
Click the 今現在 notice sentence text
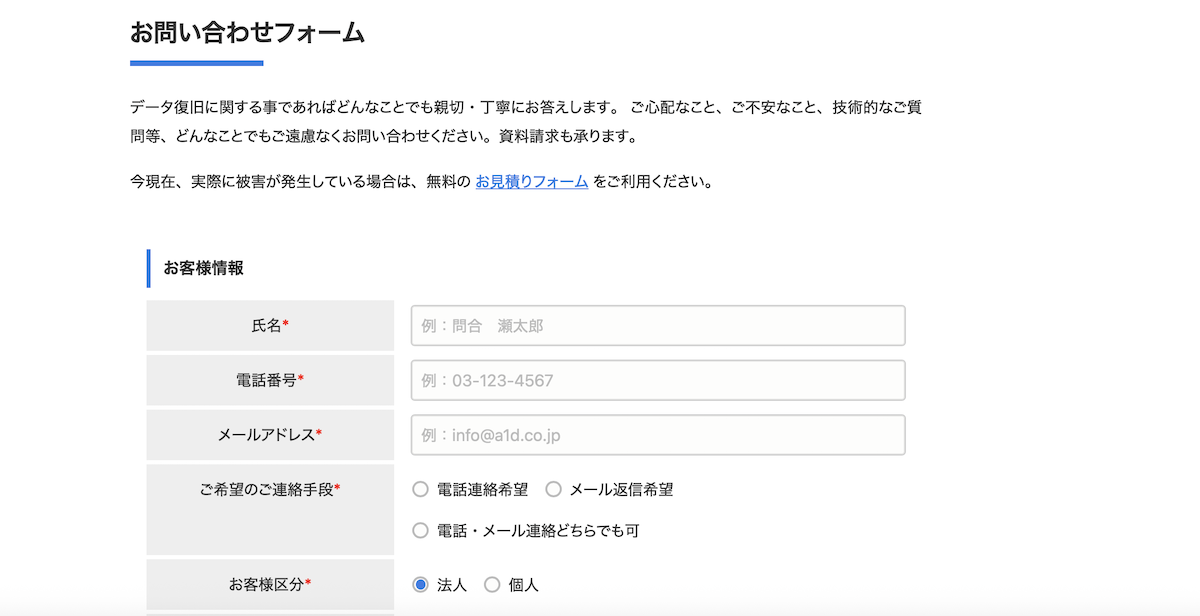[300, 182]
